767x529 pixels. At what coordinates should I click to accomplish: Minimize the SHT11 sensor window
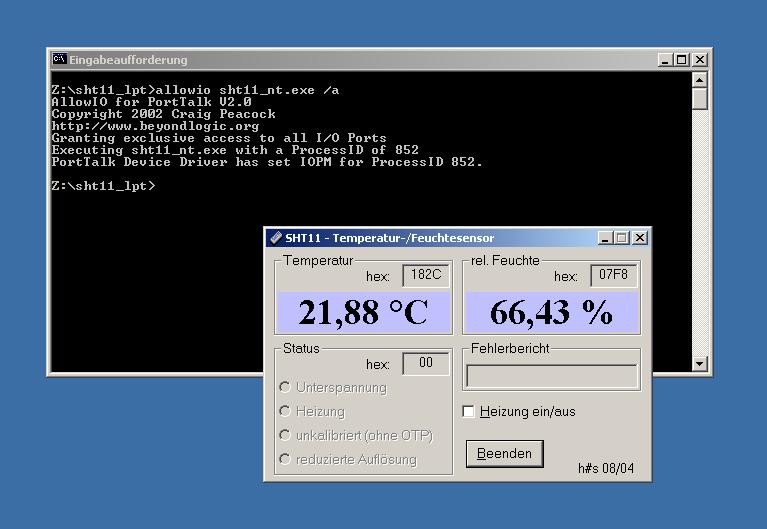[x=605, y=238]
